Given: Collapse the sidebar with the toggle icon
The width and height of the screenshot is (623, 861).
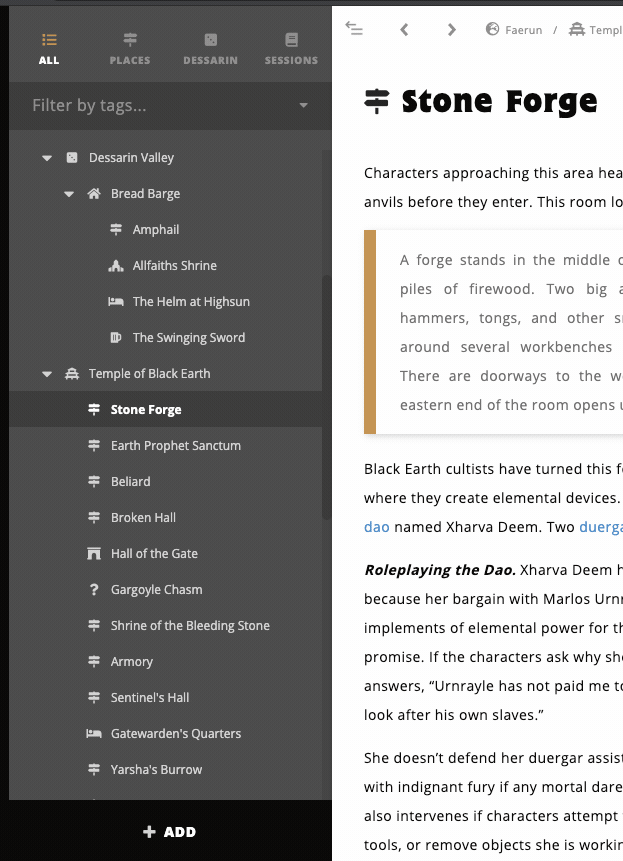Looking at the screenshot, I should (354, 28).
